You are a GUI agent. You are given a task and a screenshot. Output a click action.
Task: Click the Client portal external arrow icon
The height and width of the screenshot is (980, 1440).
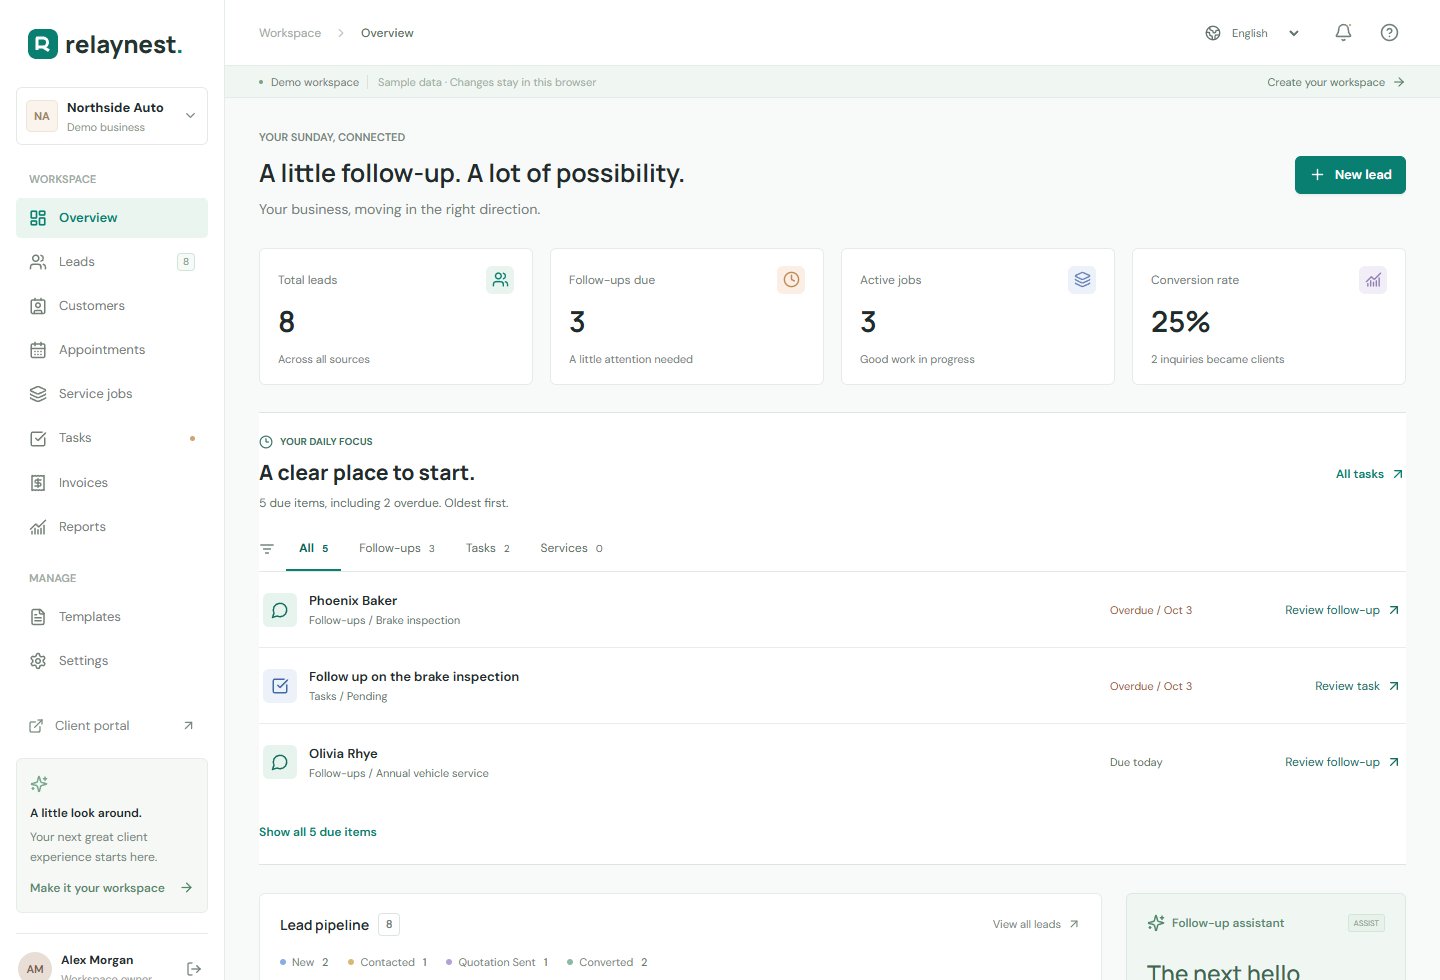(x=188, y=726)
